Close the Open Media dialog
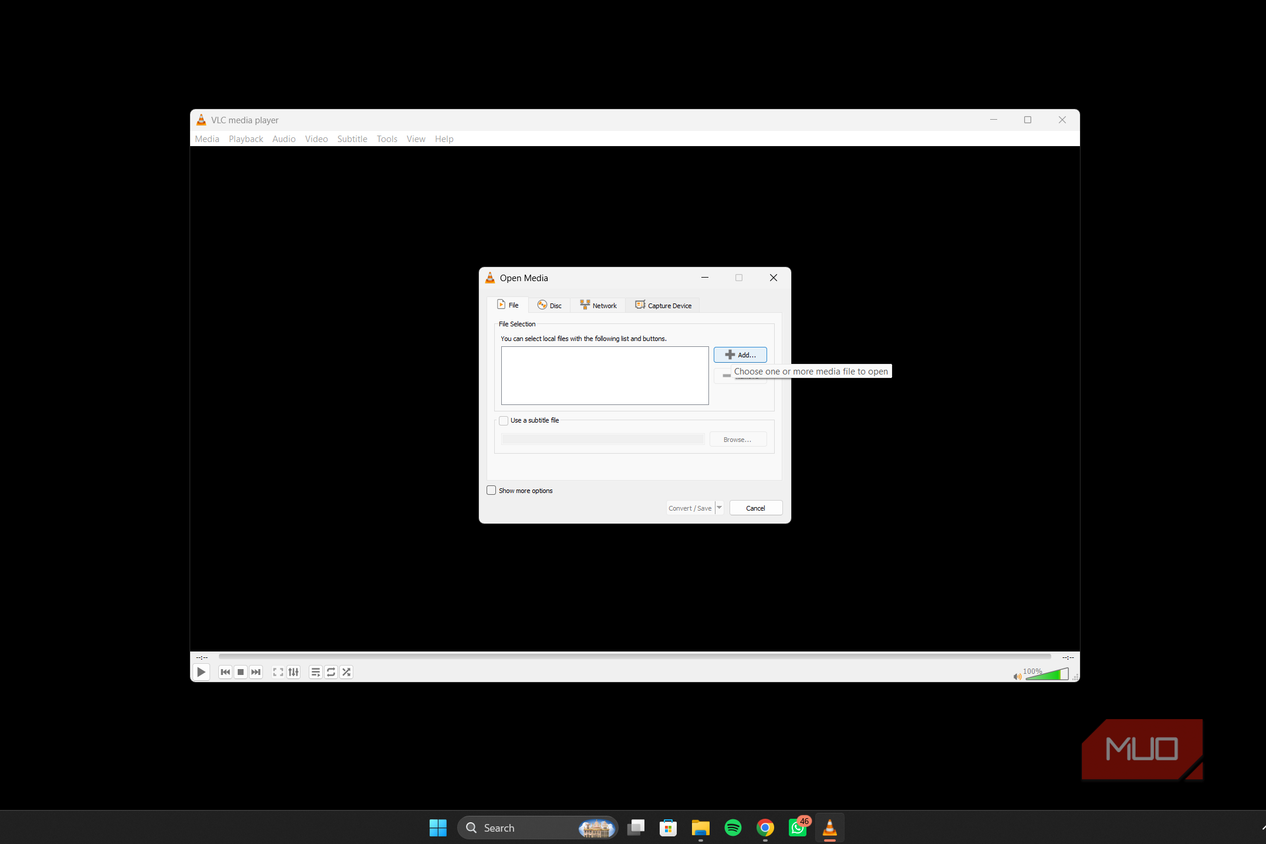The image size is (1266, 844). point(773,278)
